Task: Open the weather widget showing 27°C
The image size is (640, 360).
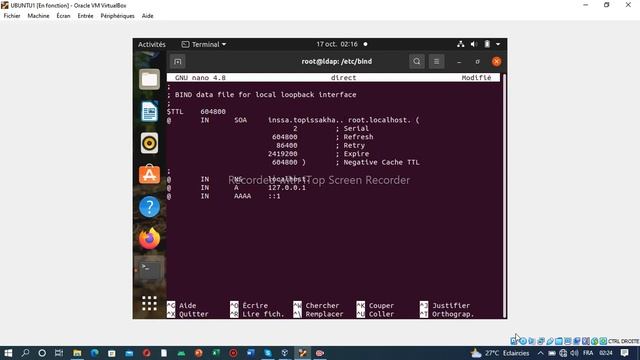Action: (x=500, y=353)
